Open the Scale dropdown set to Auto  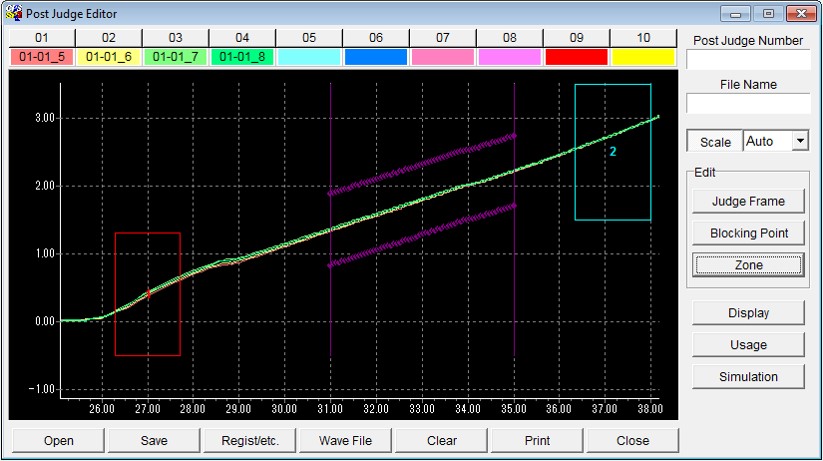799,142
